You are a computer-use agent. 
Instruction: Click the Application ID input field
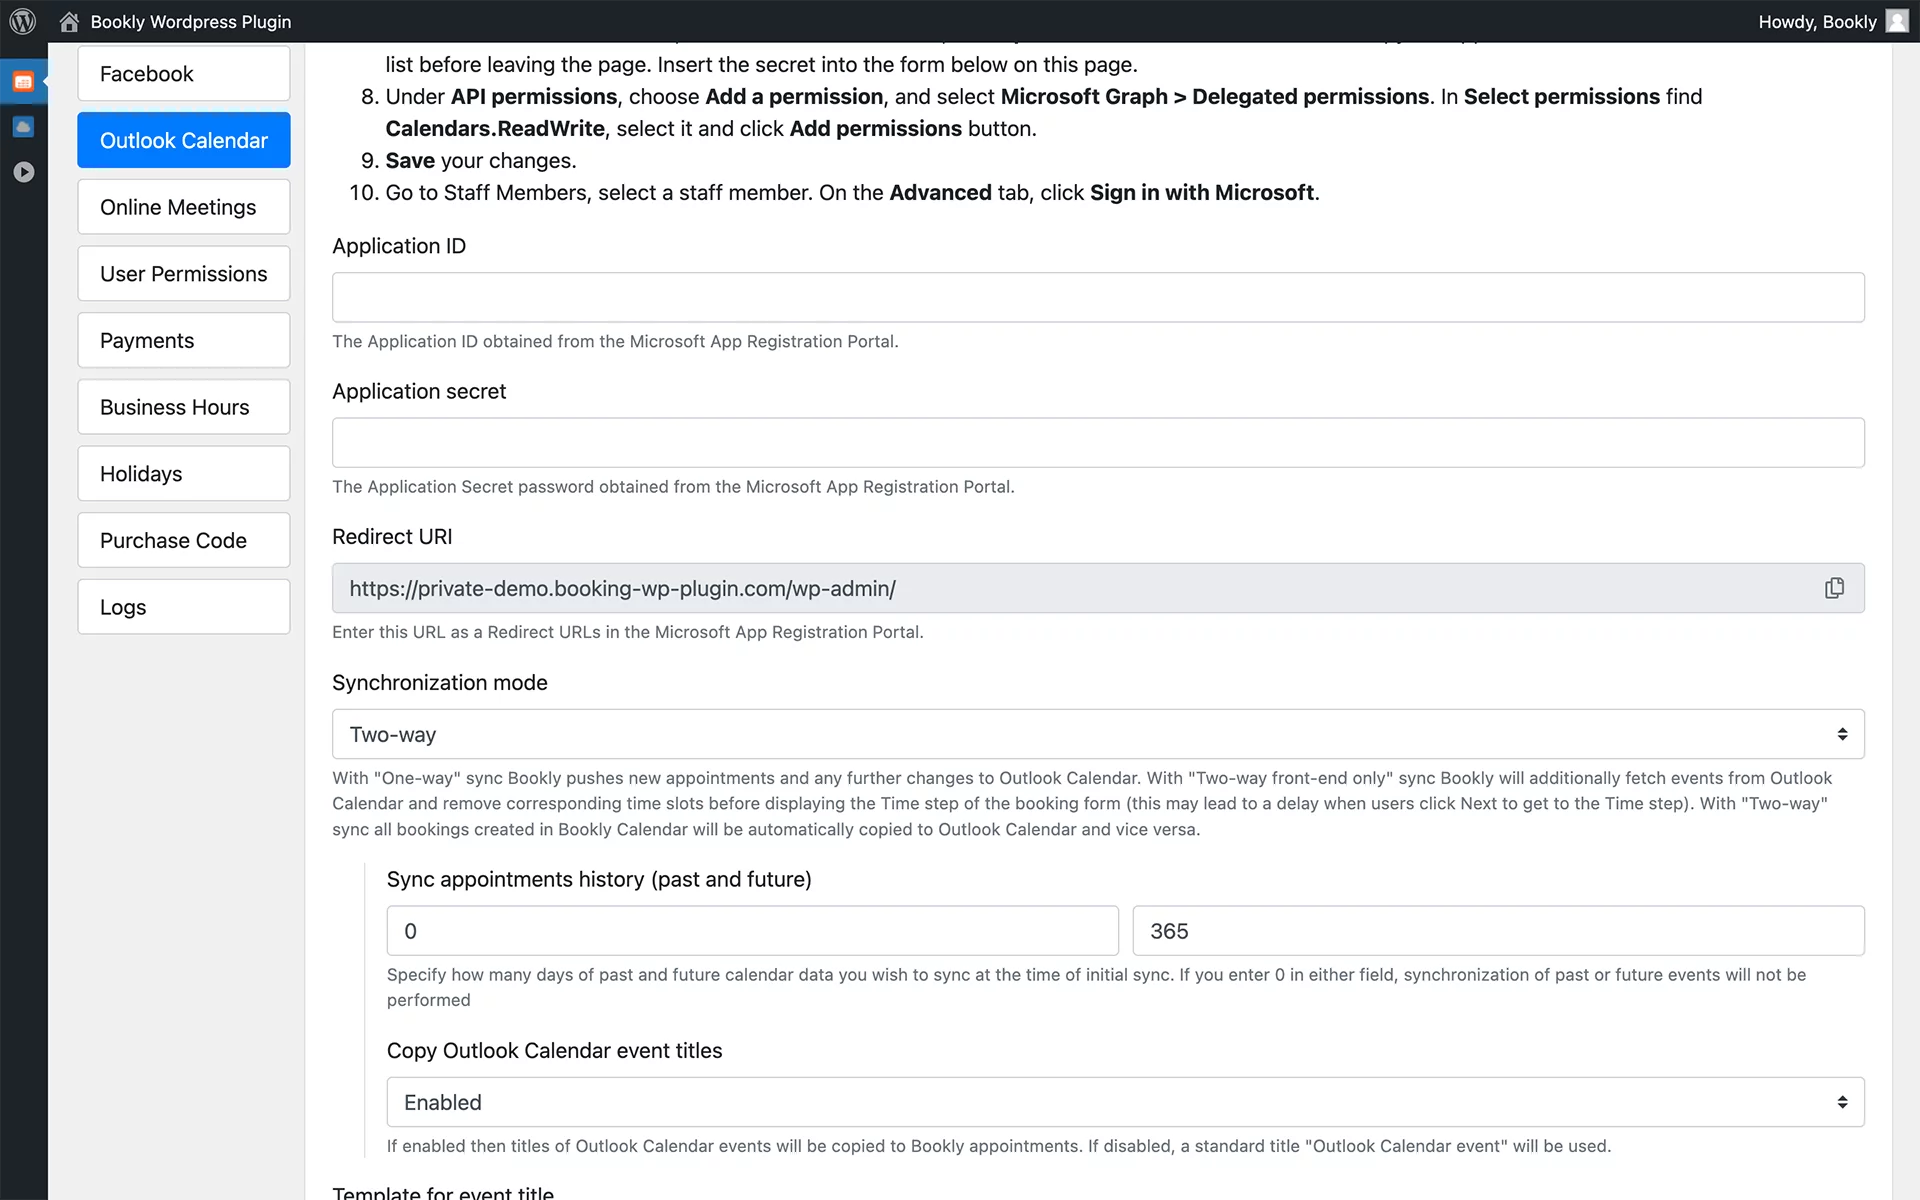point(1098,297)
